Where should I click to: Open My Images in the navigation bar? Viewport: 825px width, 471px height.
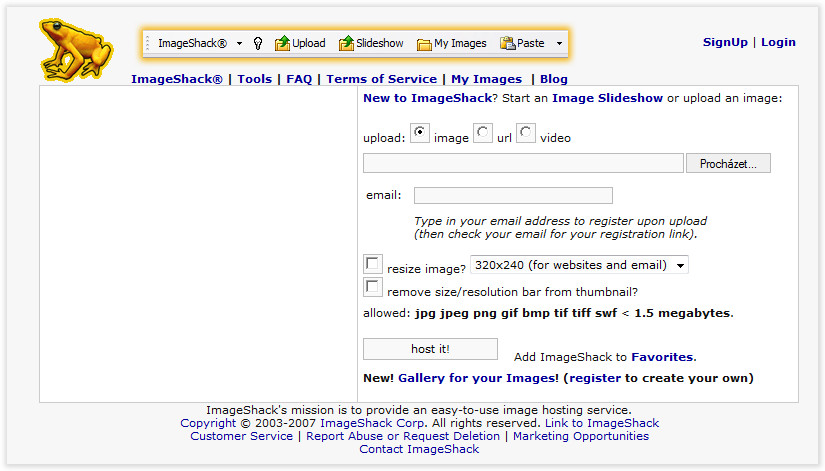487,79
